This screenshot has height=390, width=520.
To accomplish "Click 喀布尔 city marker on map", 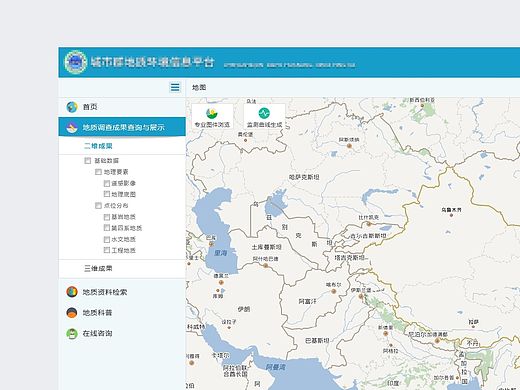I will 333,291.
